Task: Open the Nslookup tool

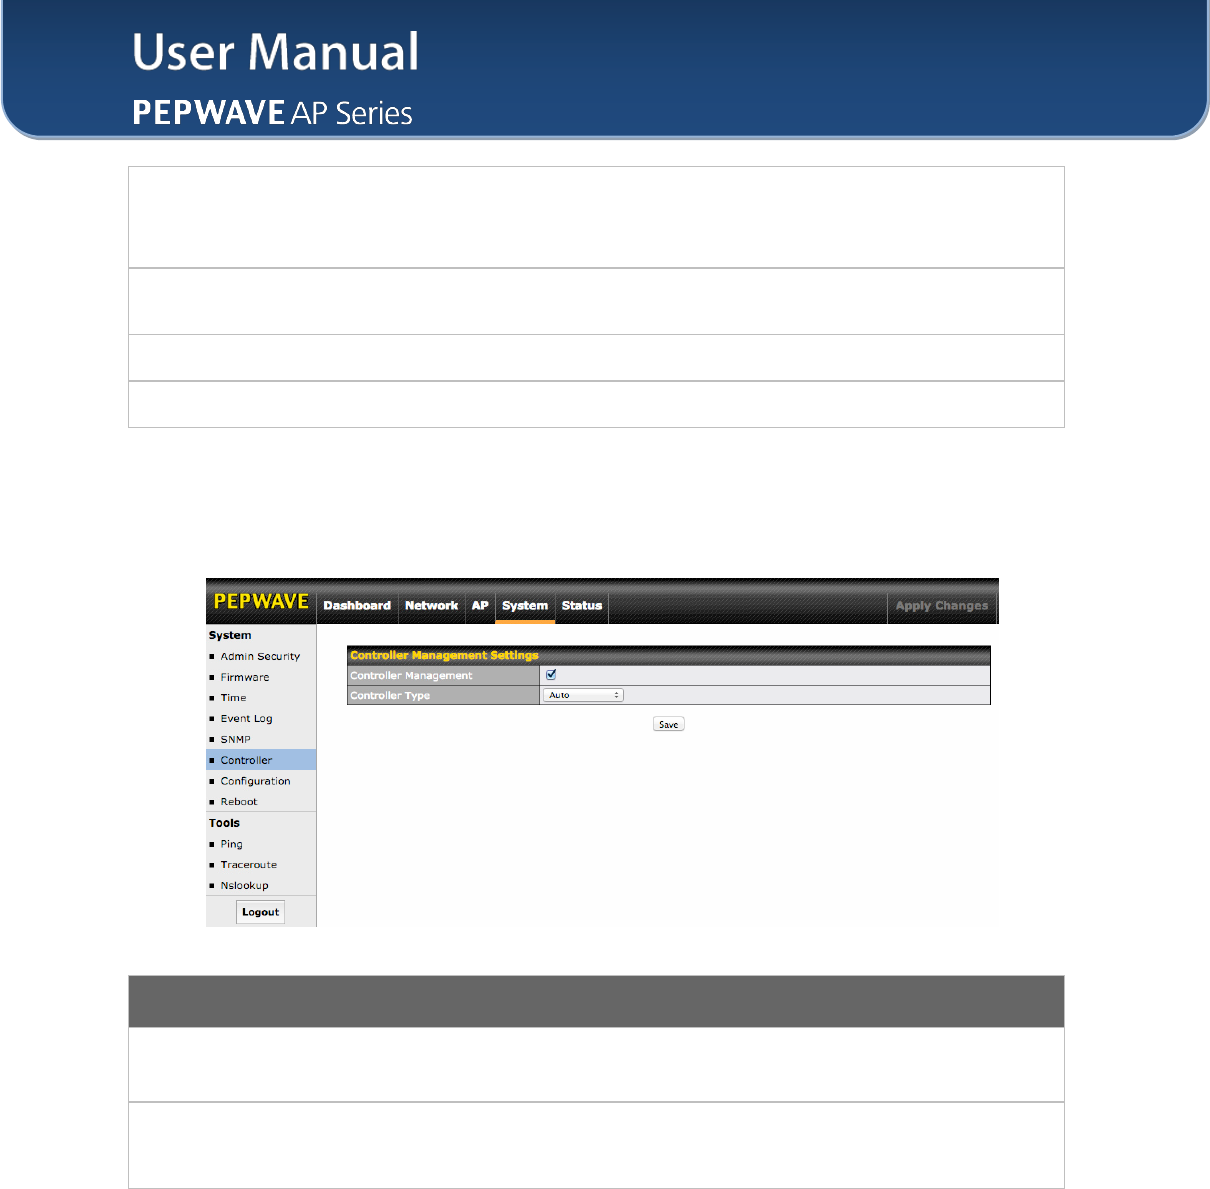Action: tap(244, 886)
